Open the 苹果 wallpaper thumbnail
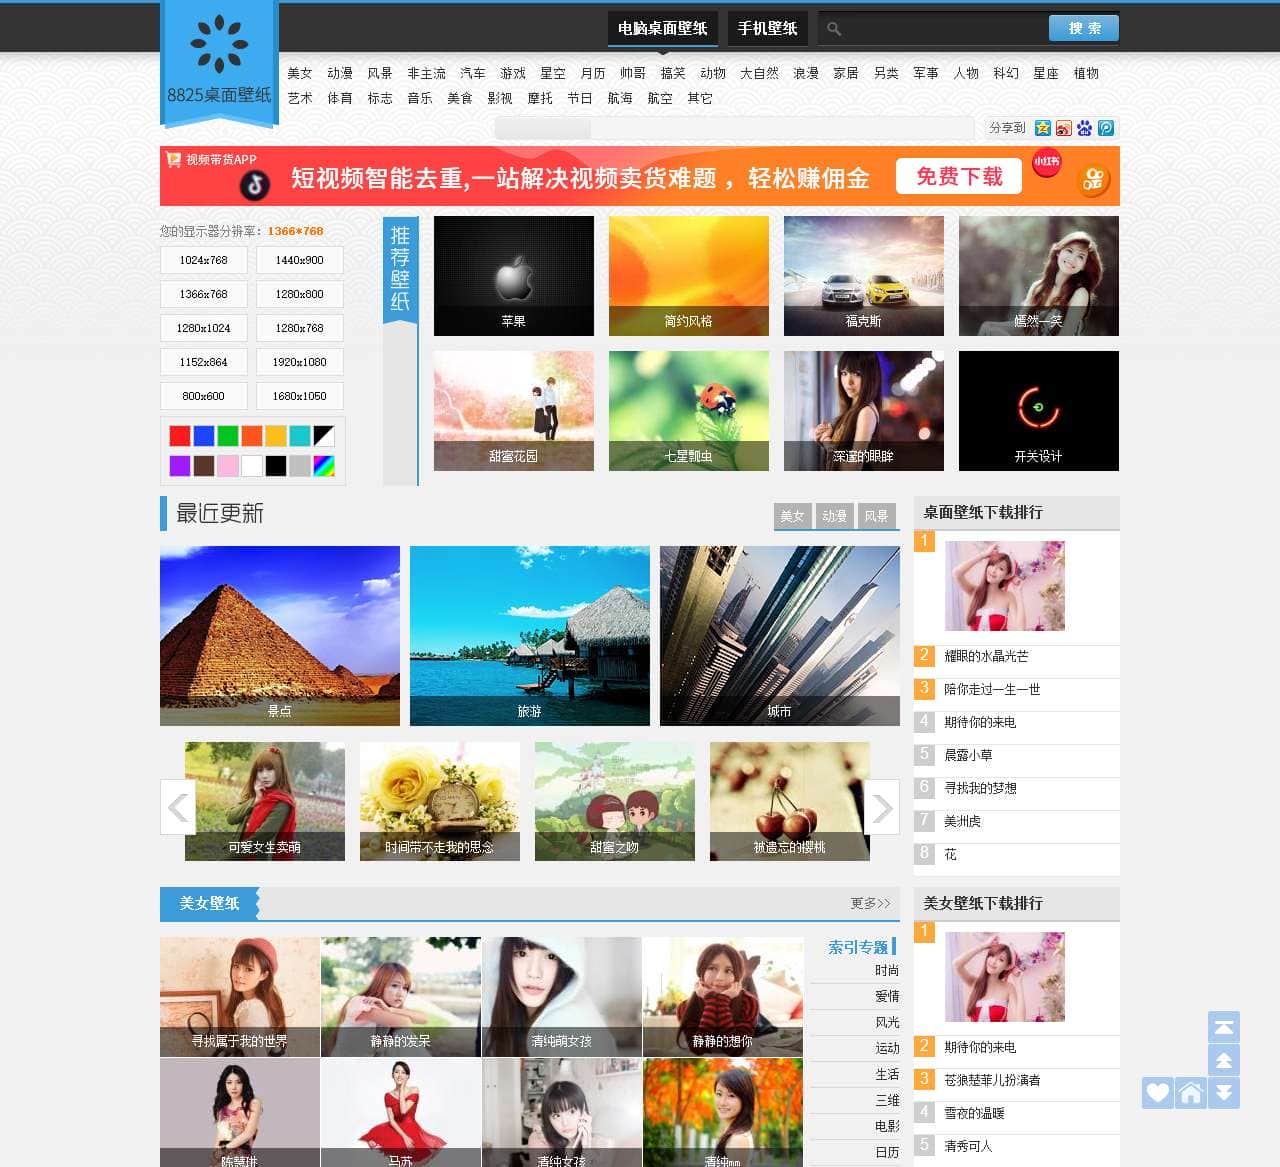1280x1167 pixels. (514, 276)
